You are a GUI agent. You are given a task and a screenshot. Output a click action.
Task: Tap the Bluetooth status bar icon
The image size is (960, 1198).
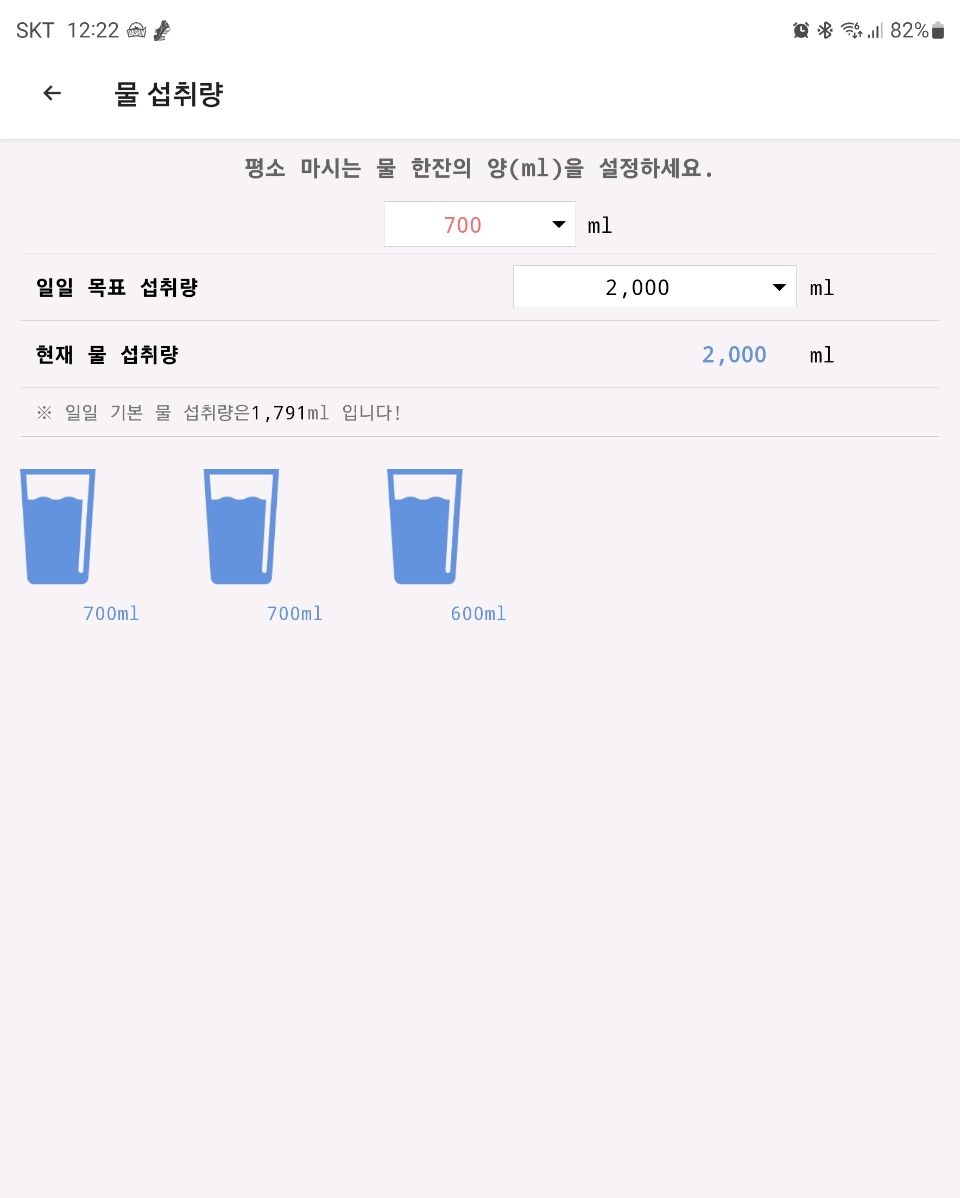825,31
